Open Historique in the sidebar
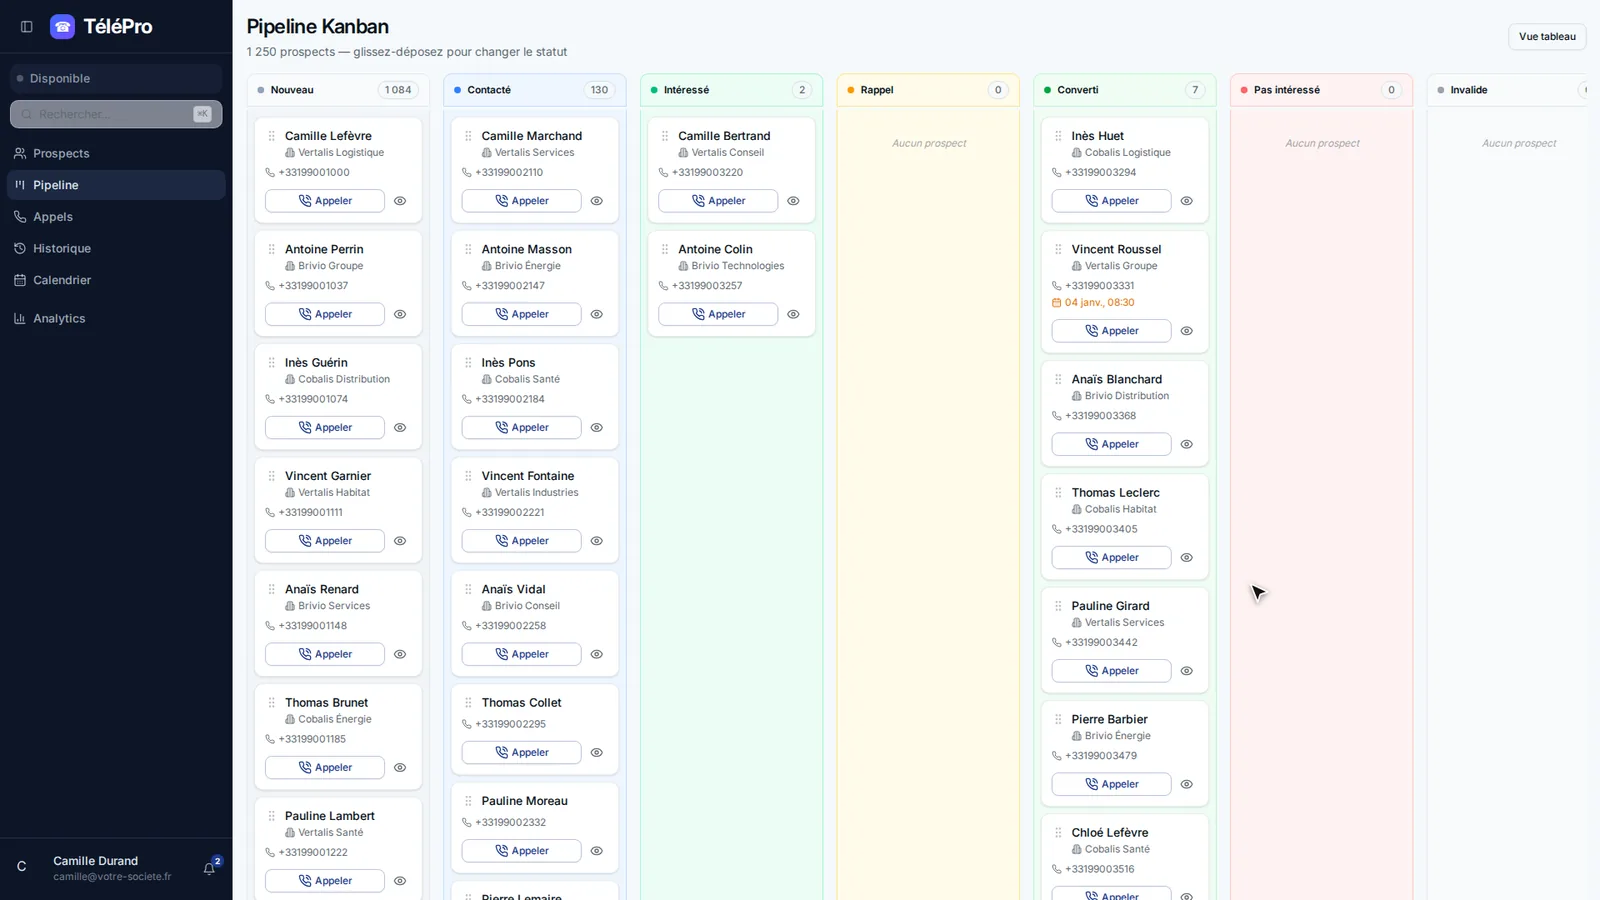This screenshot has height=900, width=1600. 116,248
